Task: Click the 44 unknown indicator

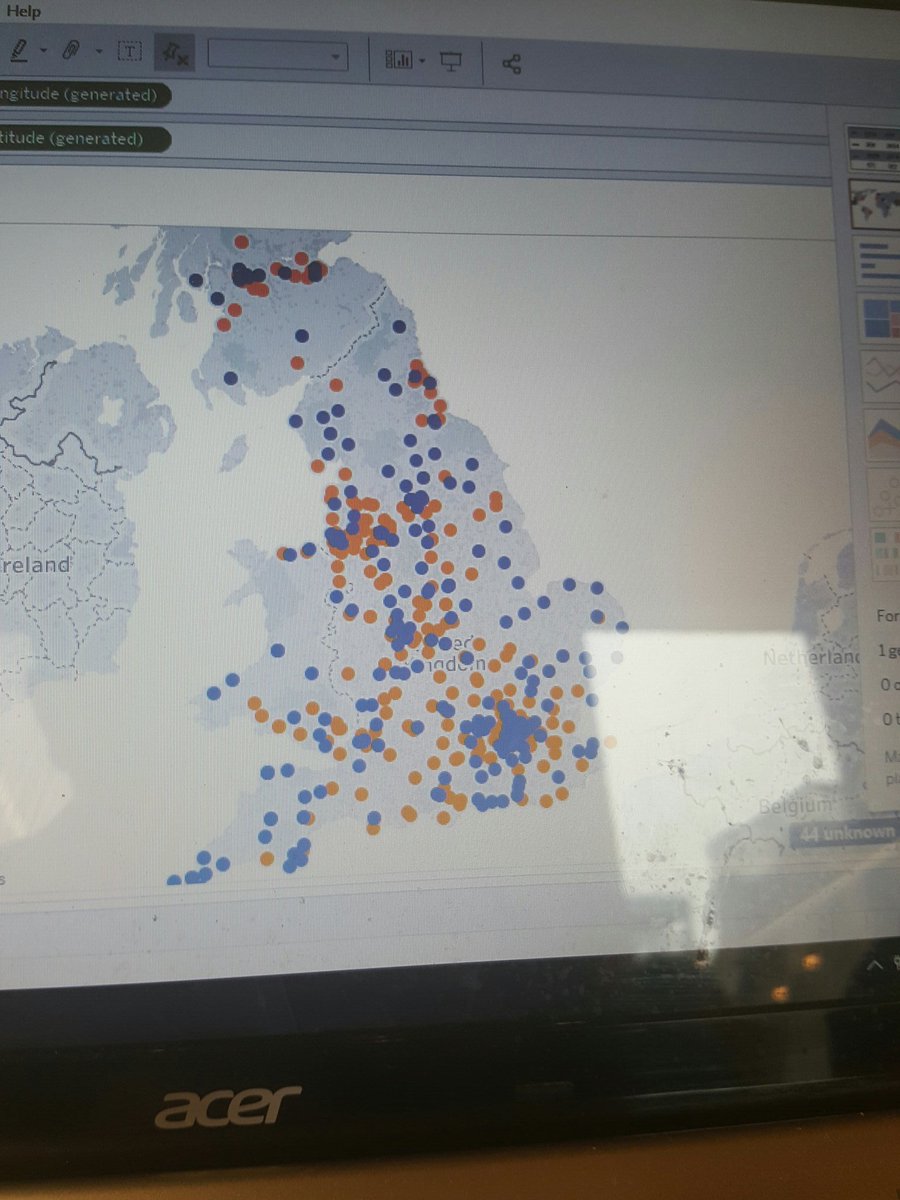Action: pyautogui.click(x=844, y=834)
